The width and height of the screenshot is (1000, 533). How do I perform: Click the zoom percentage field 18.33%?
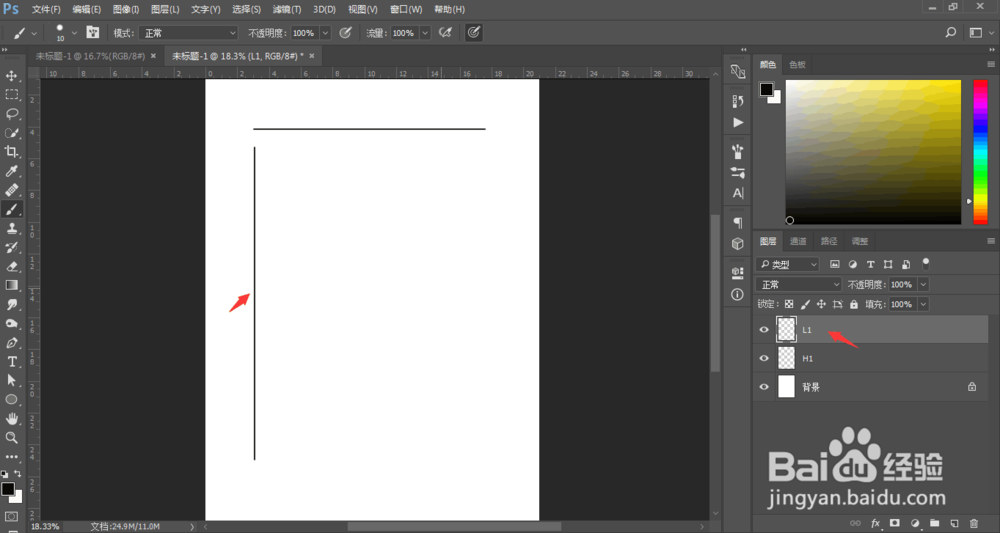coord(45,527)
